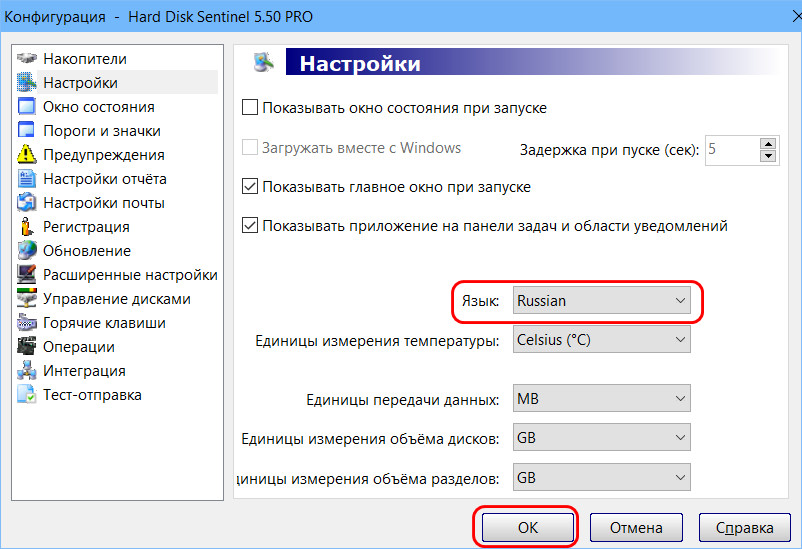Open the Окно состояния section
Screen dimensions: 802x549
[99, 107]
